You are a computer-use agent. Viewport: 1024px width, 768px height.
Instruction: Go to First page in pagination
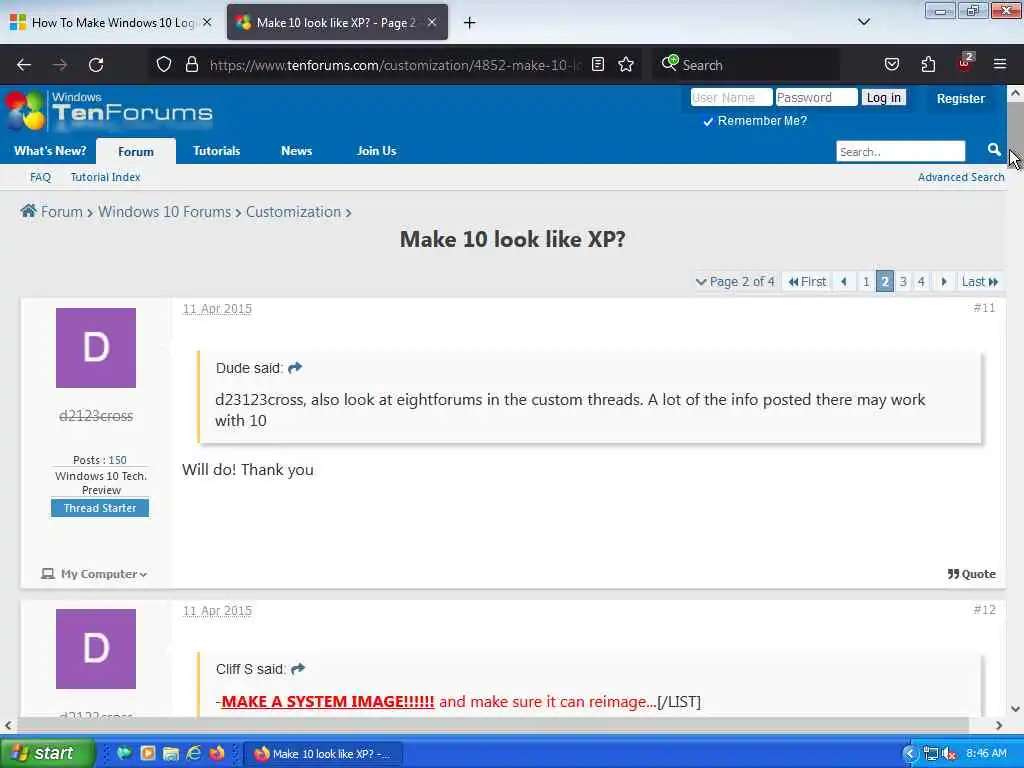tap(807, 281)
